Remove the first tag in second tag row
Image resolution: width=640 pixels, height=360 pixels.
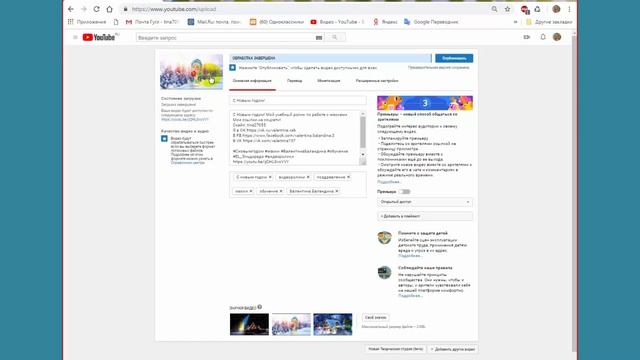[251, 191]
